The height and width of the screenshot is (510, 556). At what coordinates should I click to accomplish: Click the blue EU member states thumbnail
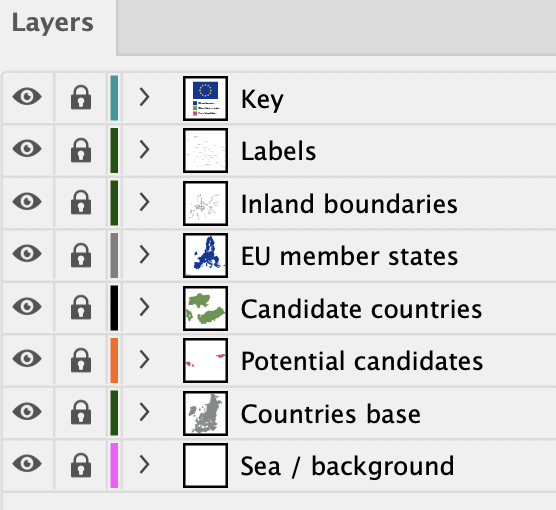tap(205, 255)
